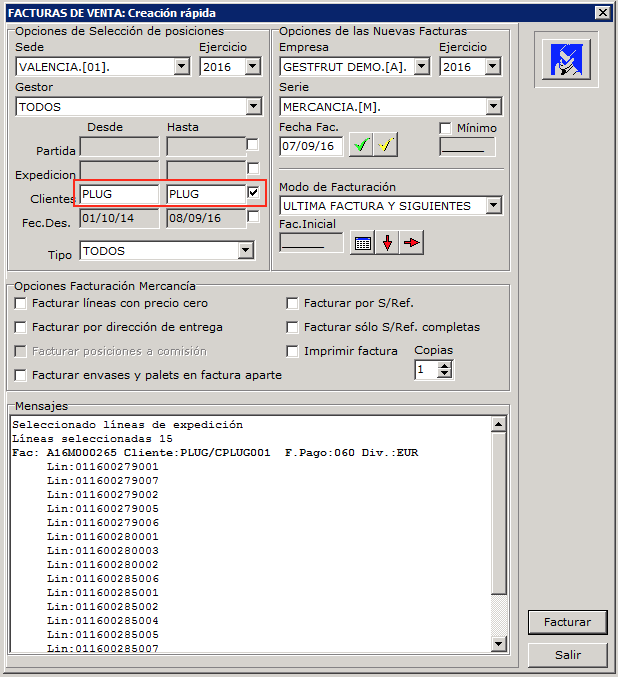Click the green checkmark beside Fecha Fac.

(x=361, y=146)
